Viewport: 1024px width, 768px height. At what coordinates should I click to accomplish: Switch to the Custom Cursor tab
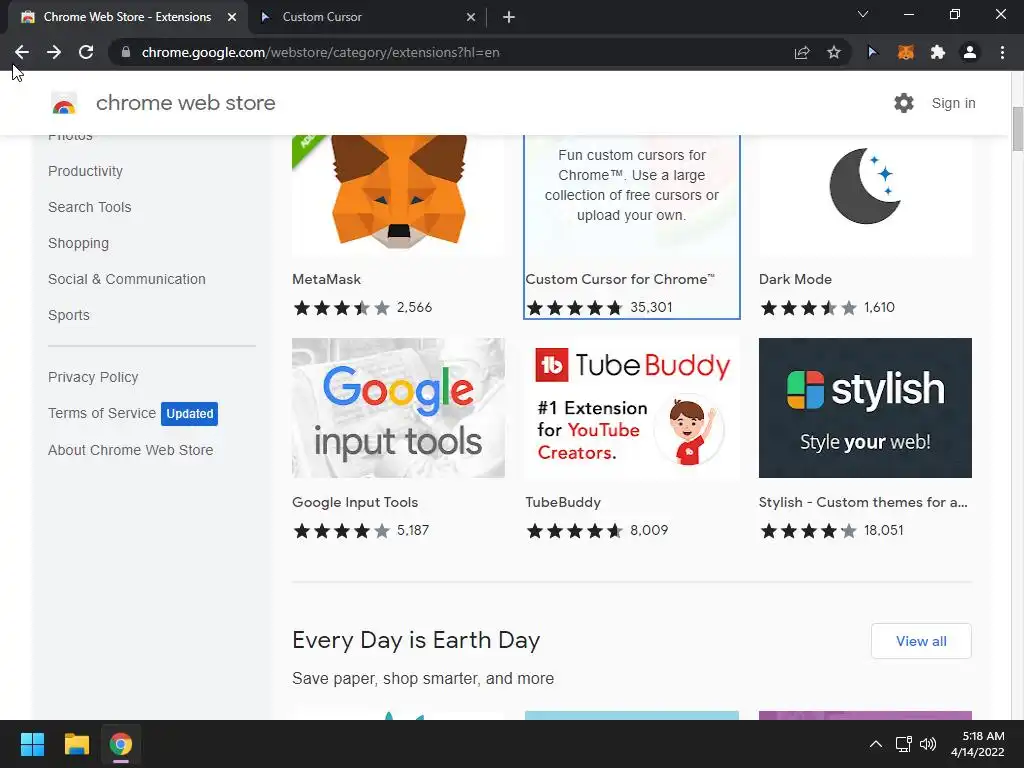[x=367, y=17]
